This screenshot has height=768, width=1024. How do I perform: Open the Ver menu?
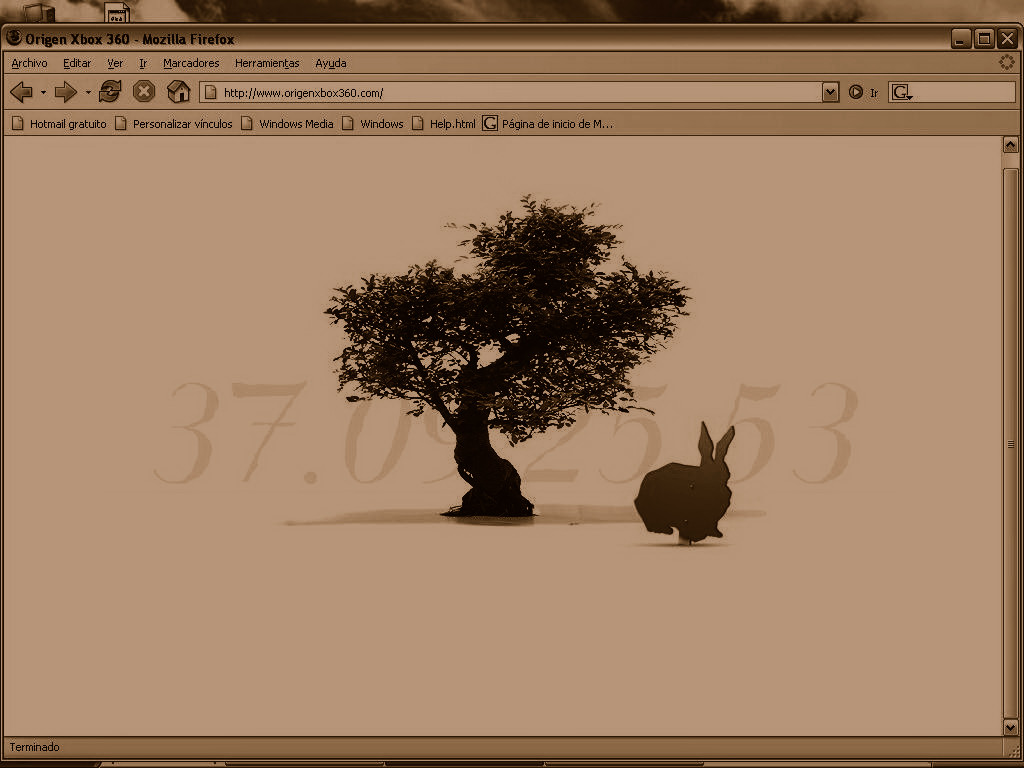[x=115, y=63]
